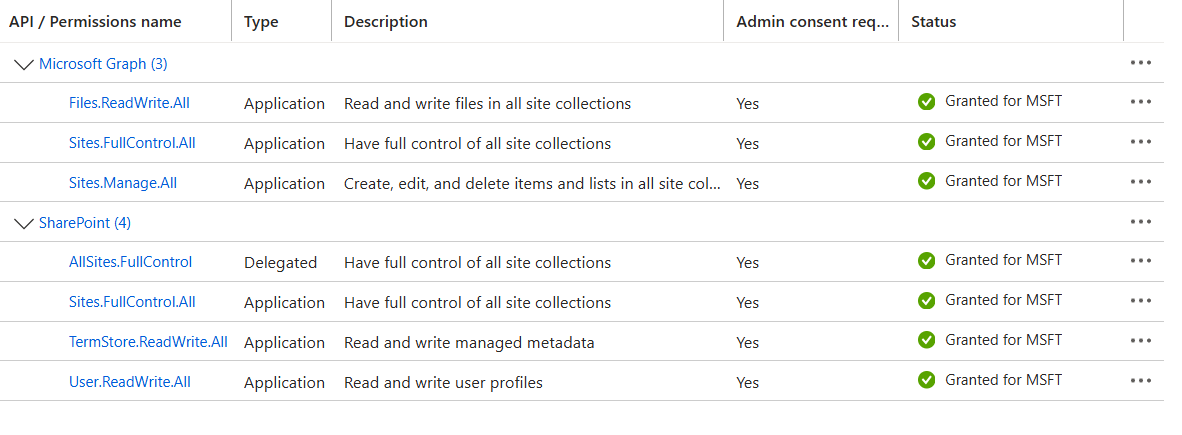This screenshot has width=1182, height=435.
Task: Open the SharePoint (4) API link
Action: pos(85,223)
